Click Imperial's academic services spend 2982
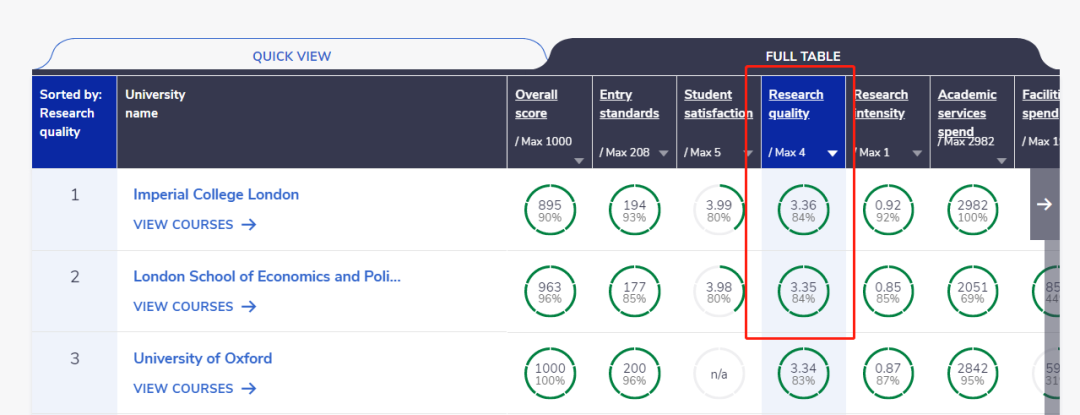Screen dimensions: 1080x415 click(x=973, y=210)
